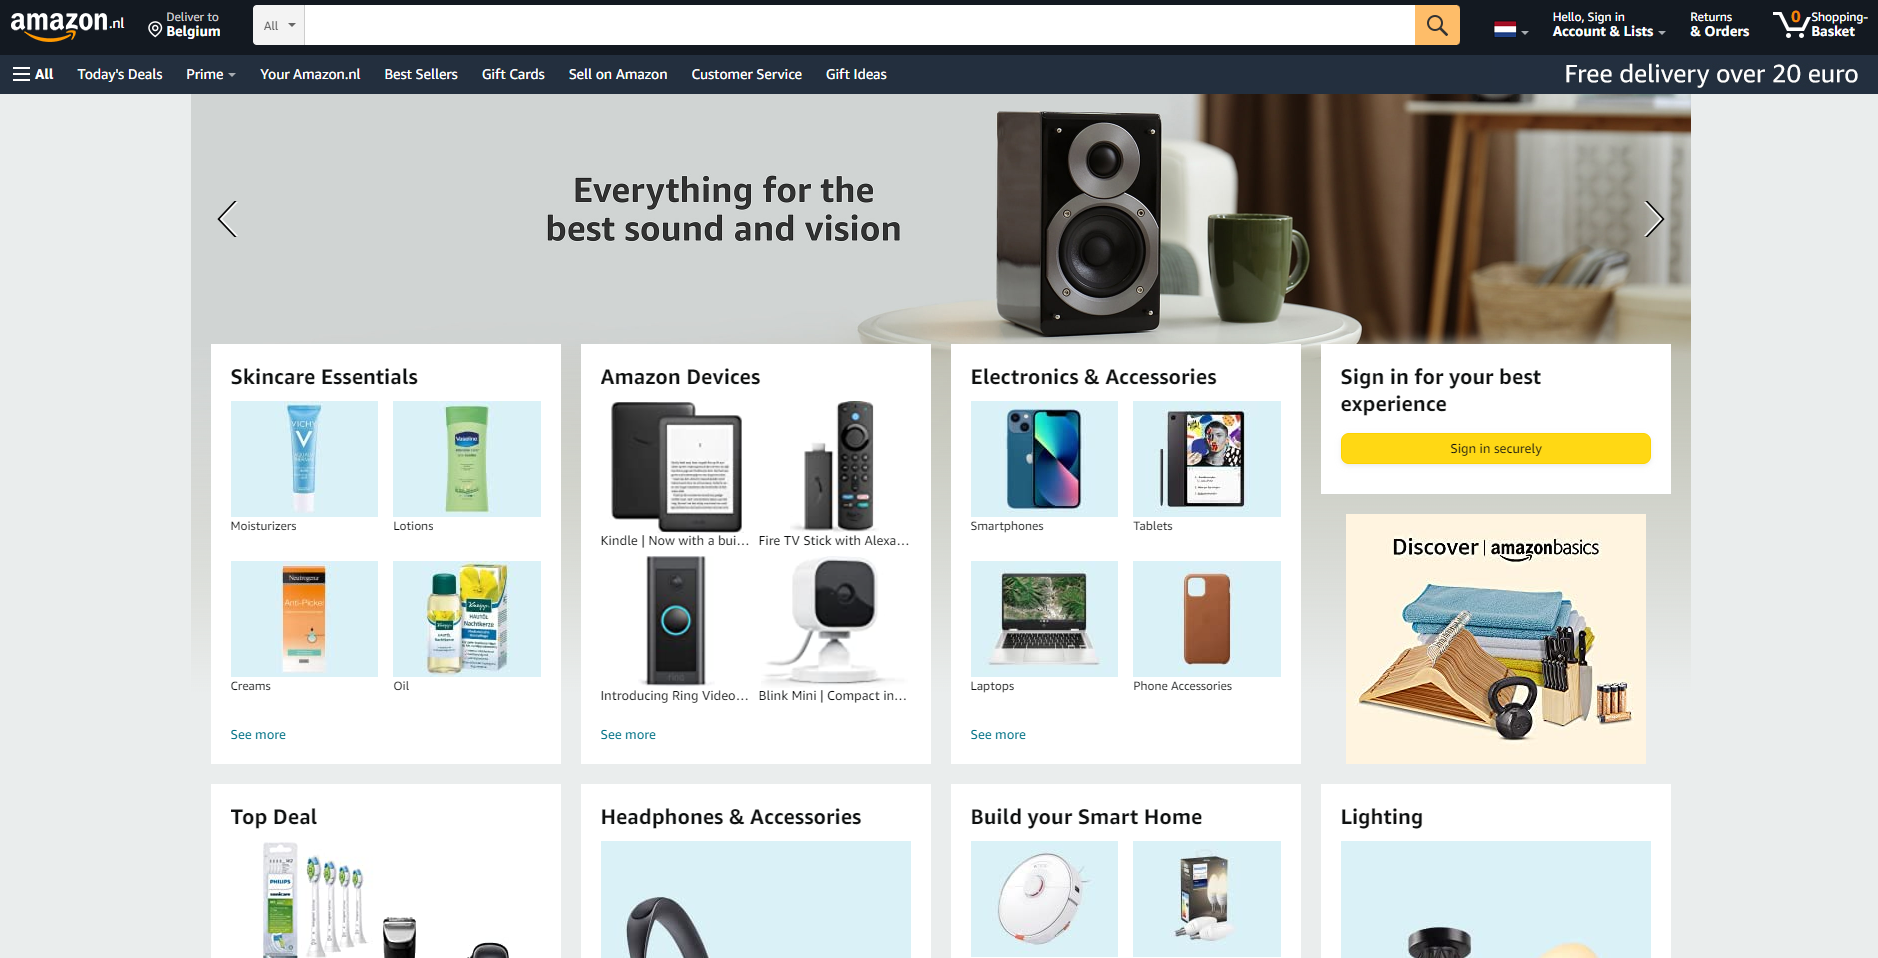Open Gift Cards navigation item
This screenshot has width=1878, height=958.
(x=513, y=74)
